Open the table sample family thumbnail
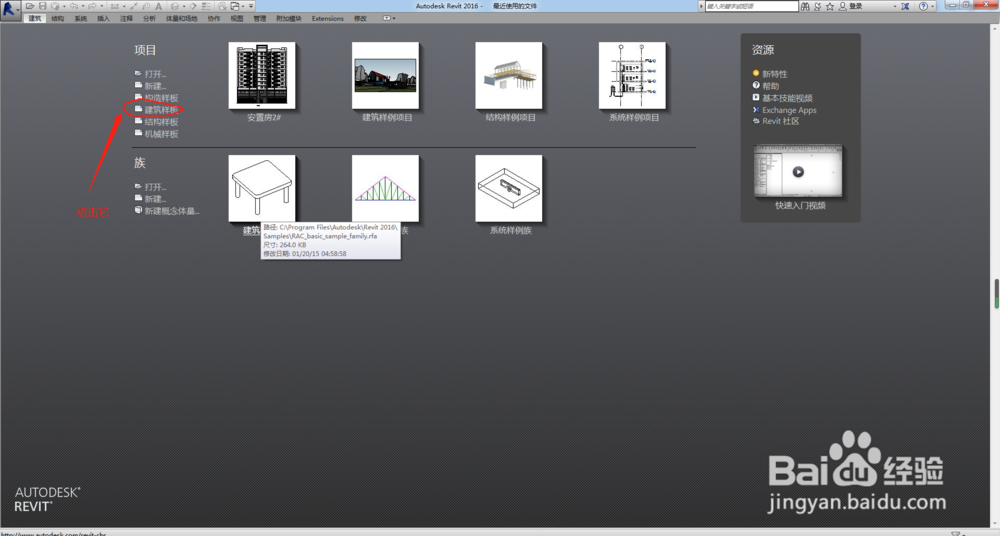1000x536 pixels. pos(262,188)
